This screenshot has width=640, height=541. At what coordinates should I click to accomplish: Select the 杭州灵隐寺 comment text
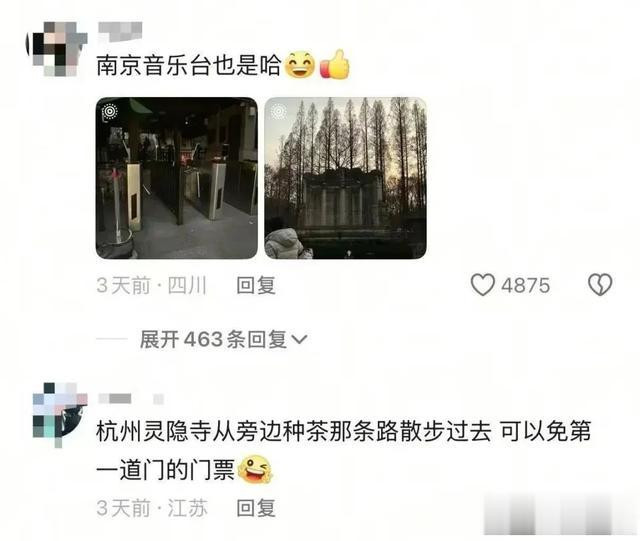click(343, 451)
